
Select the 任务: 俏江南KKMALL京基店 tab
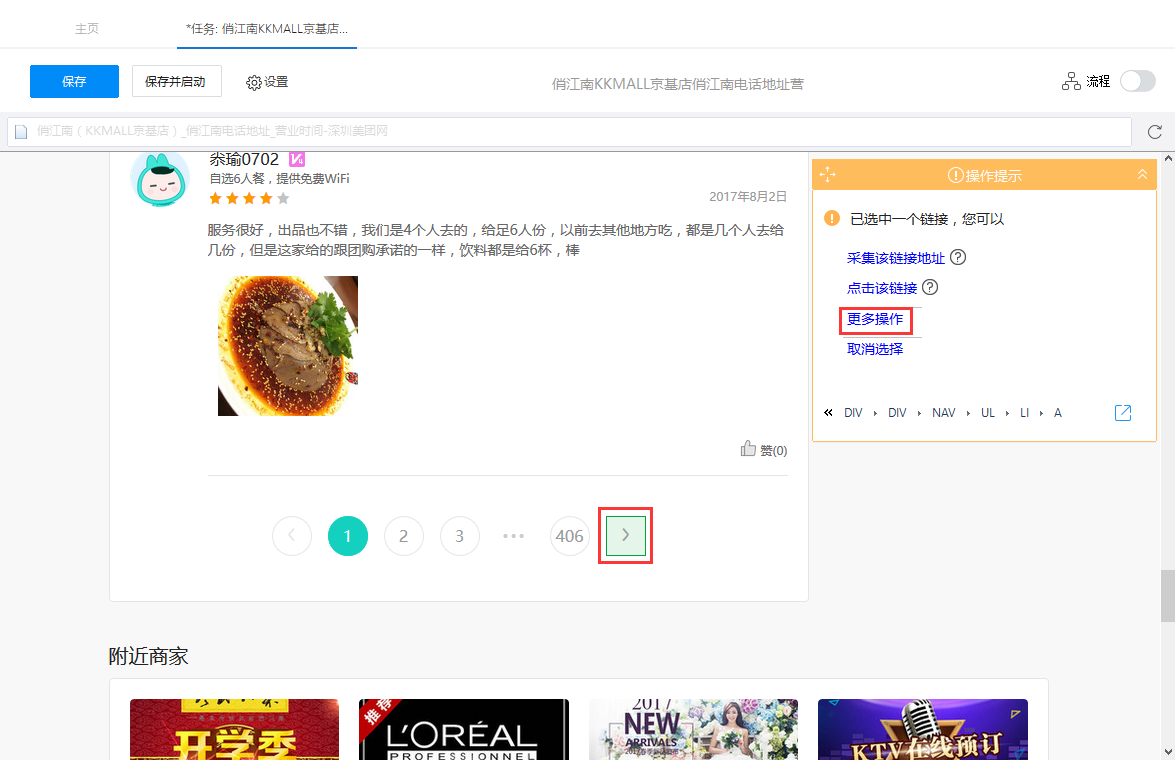tap(267, 28)
